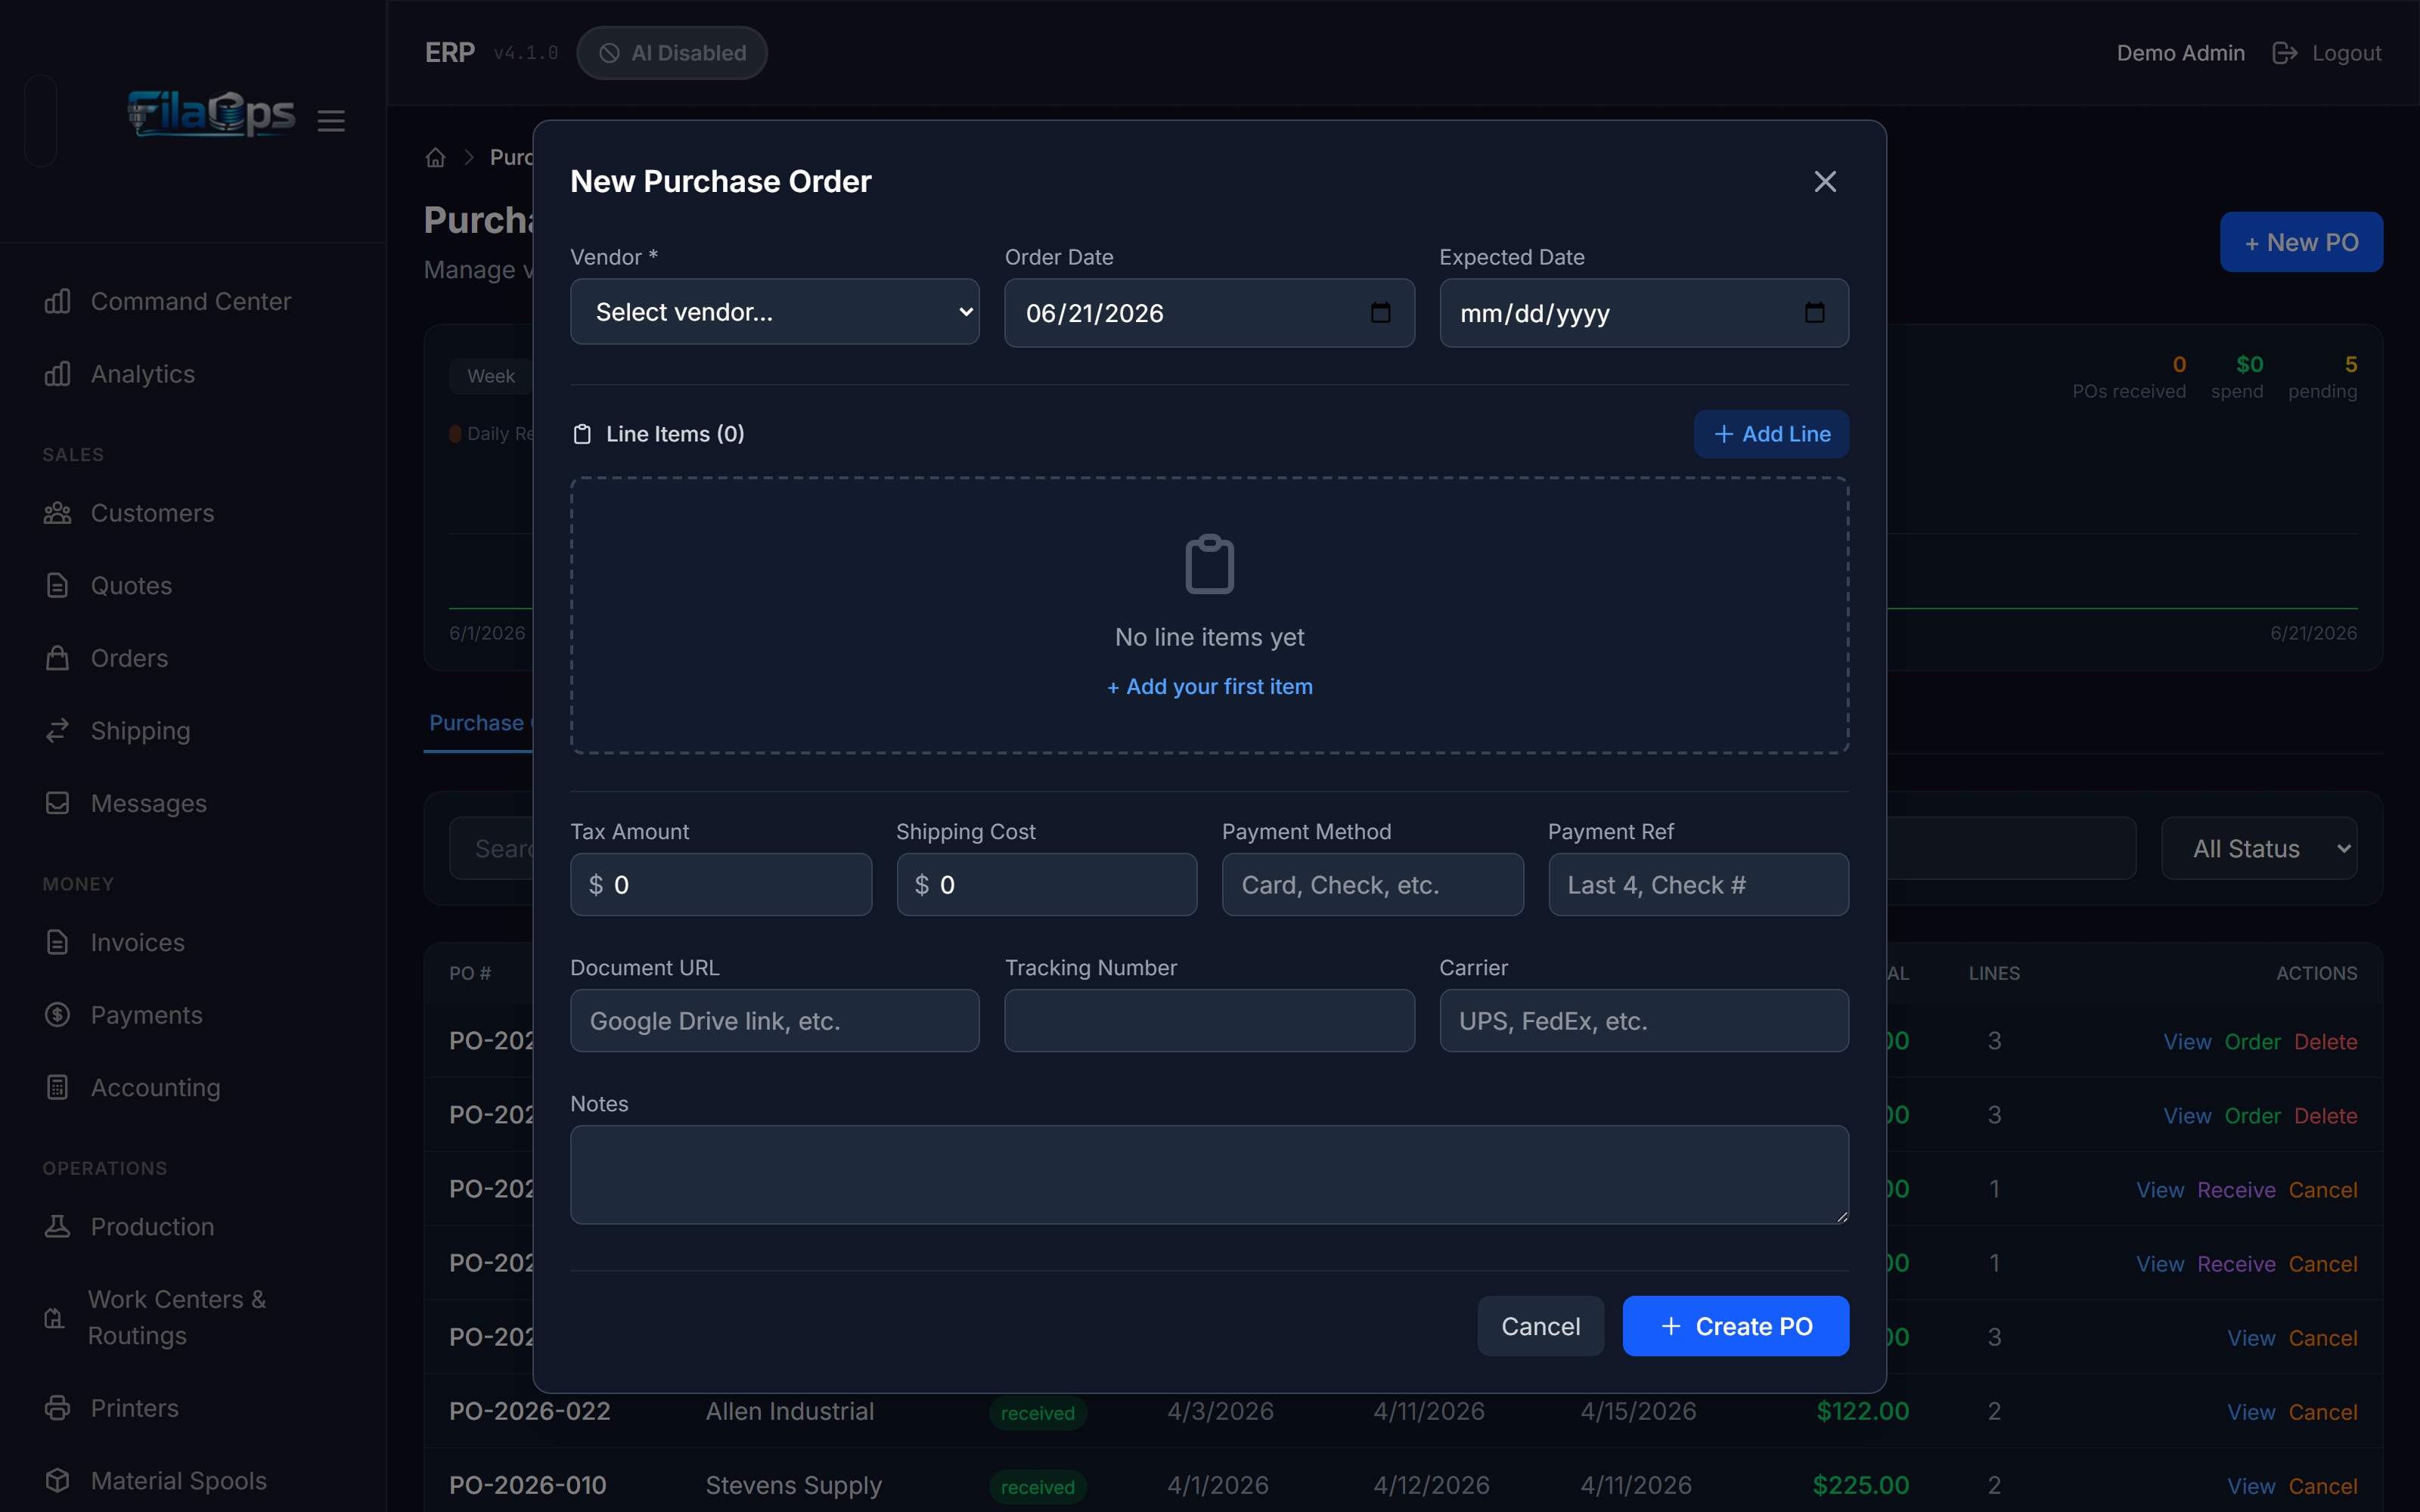
Task: Focus the Carrier field
Action: click(x=1644, y=1020)
